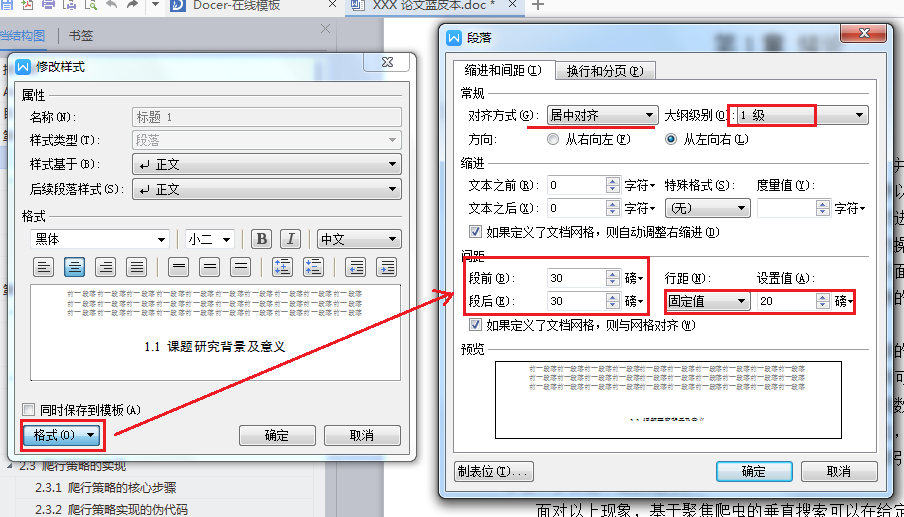Open 特殊格式 (无) dropdown
Viewport: 904px width, 517px height.
pyautogui.click(x=707, y=208)
